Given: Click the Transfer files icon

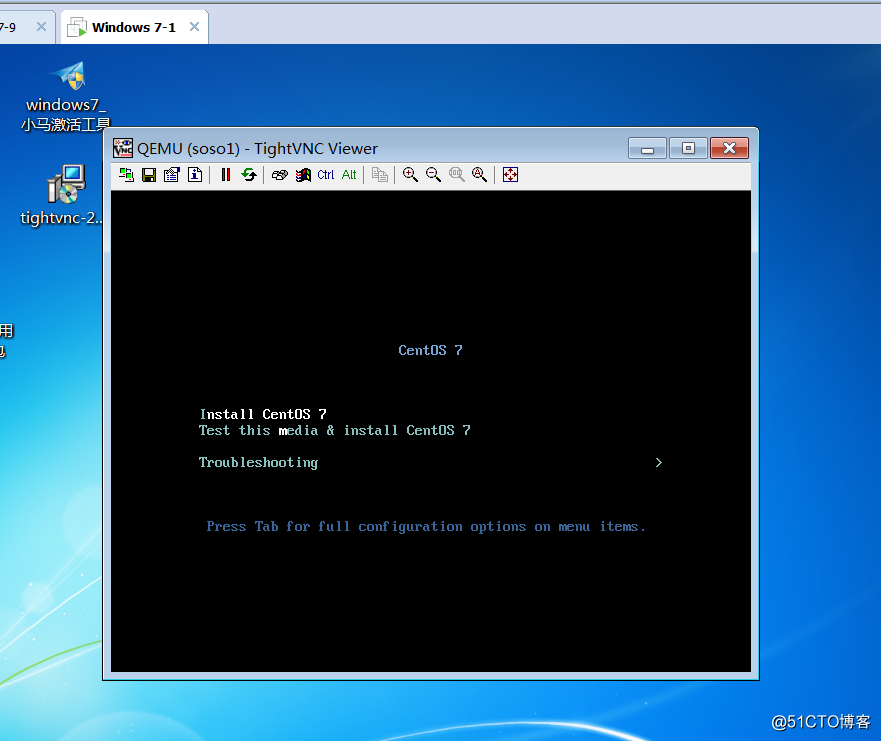Looking at the screenshot, I should (380, 175).
